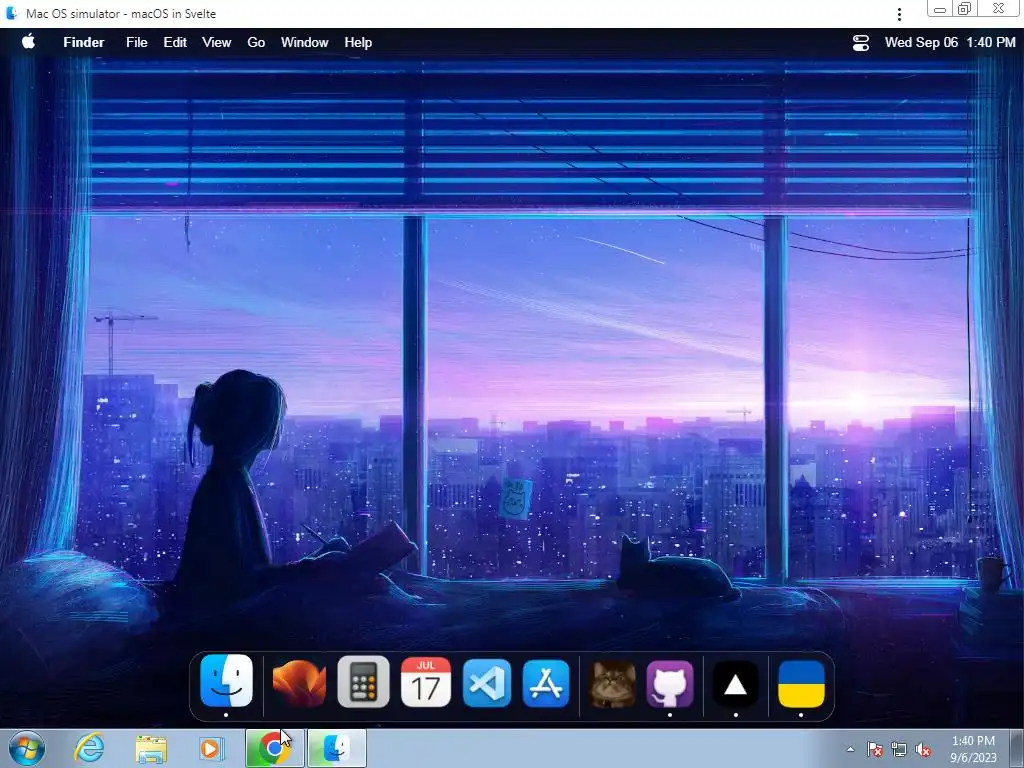Open the Control Center toggles icon
1024x768 pixels.
click(861, 42)
